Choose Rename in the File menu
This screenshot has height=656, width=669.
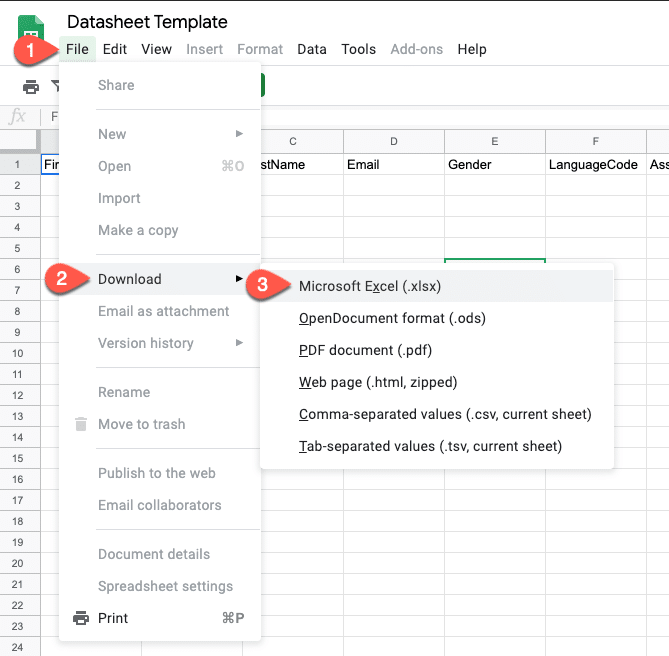tap(160, 392)
